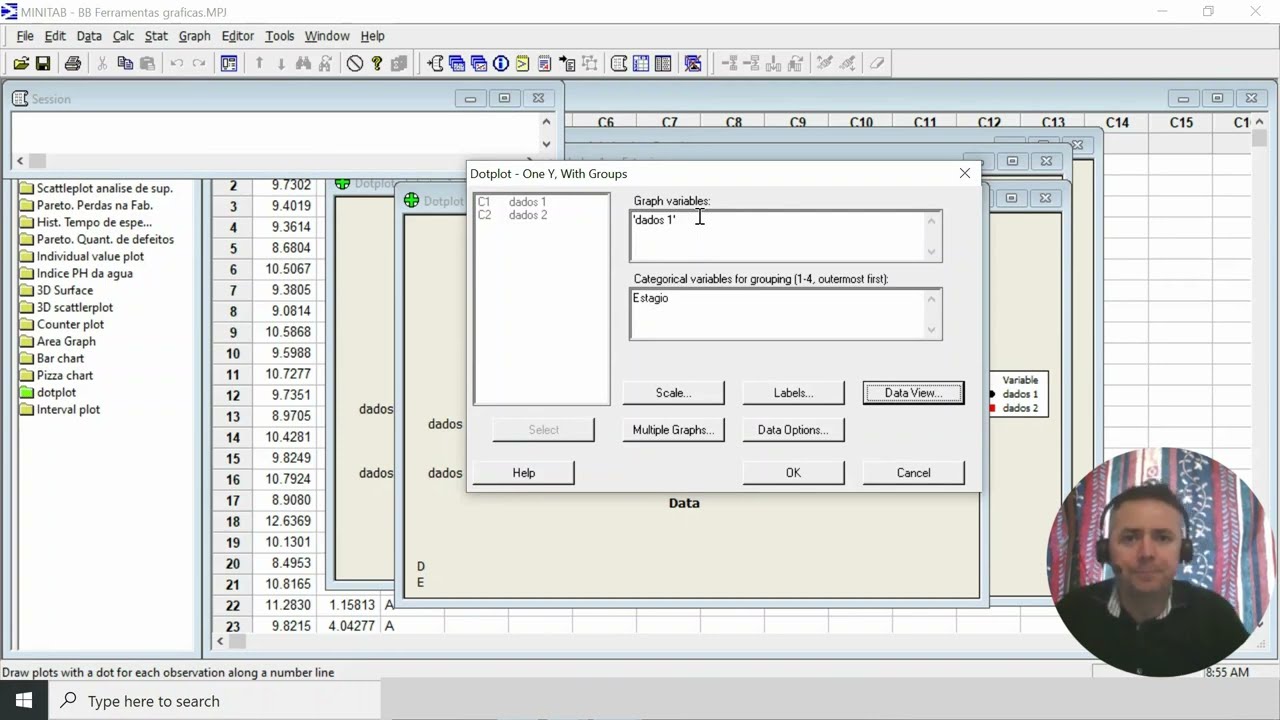This screenshot has height=720, width=1280.
Task: Click the Open Project folder icon
Action: point(20,63)
